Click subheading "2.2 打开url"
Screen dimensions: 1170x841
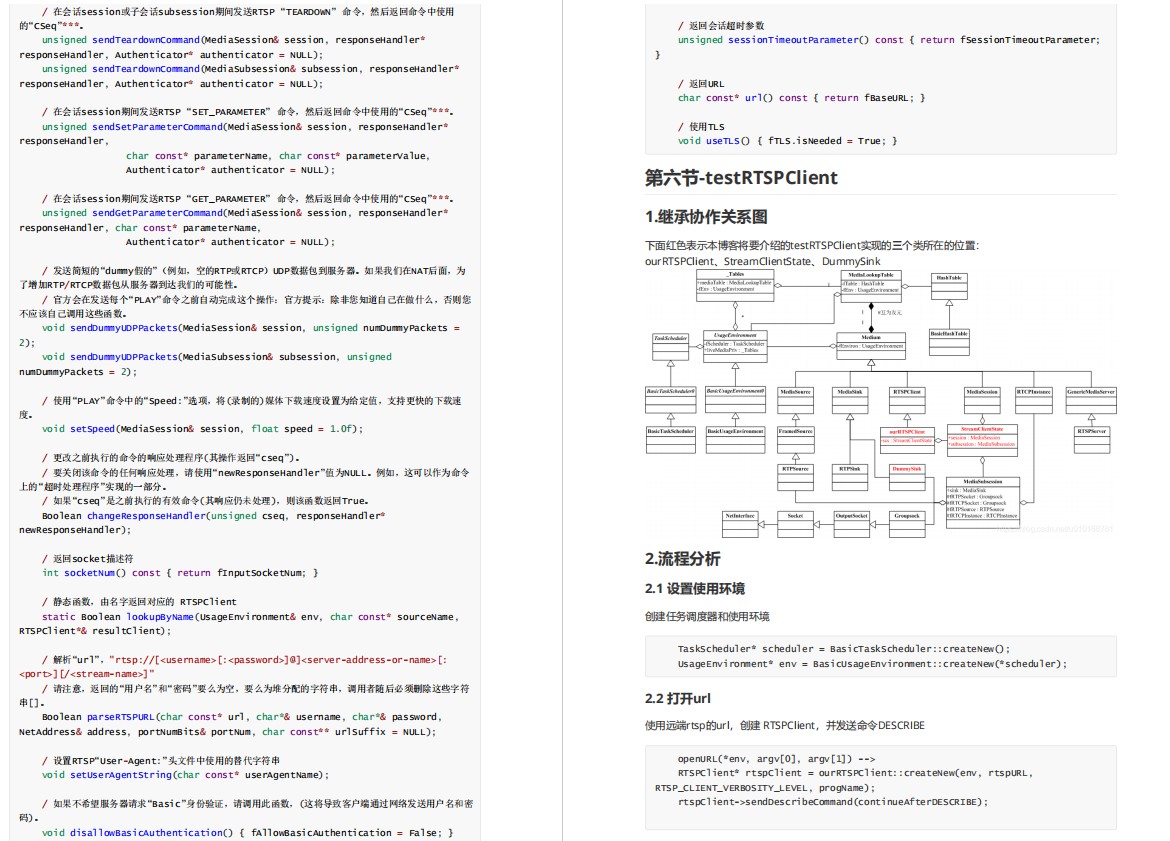pyautogui.click(x=678, y=698)
